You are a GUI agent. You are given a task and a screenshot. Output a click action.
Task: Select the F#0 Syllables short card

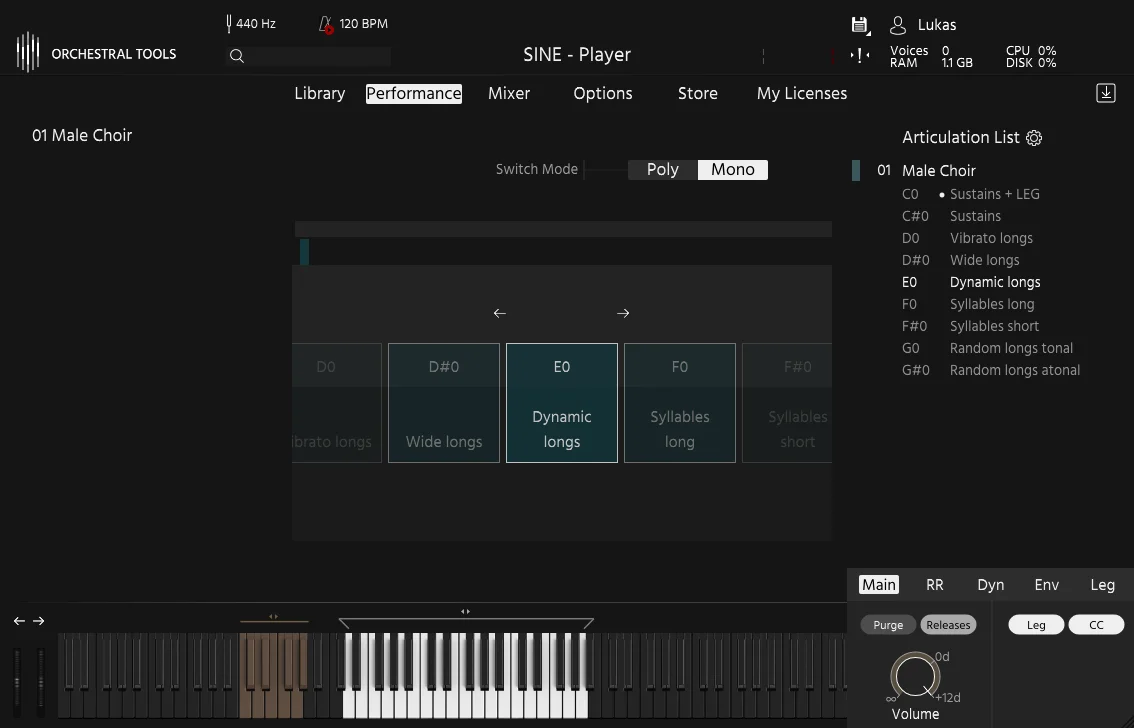[787, 403]
